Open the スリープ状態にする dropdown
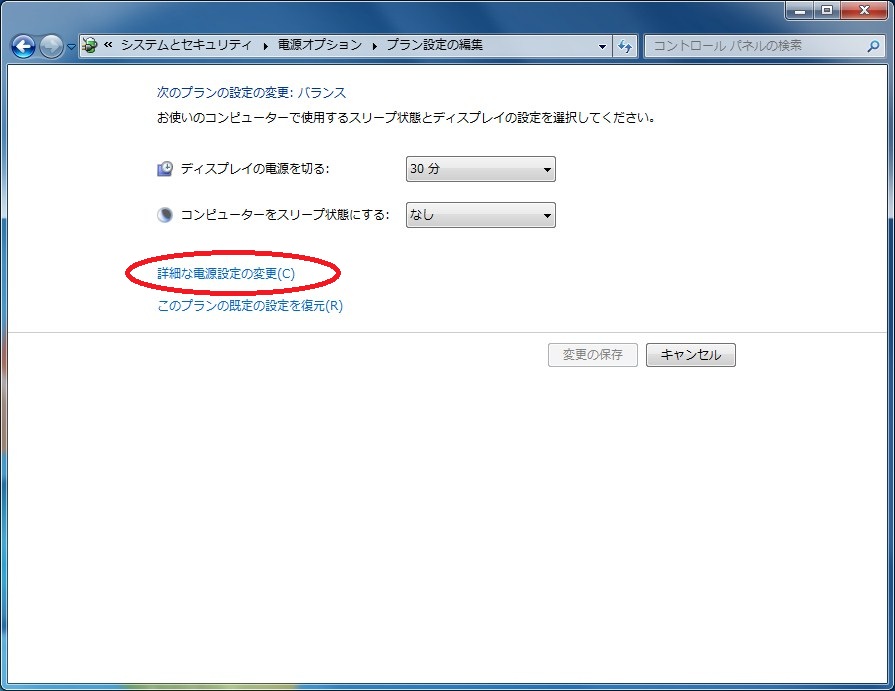The height and width of the screenshot is (691, 895). pos(481,215)
